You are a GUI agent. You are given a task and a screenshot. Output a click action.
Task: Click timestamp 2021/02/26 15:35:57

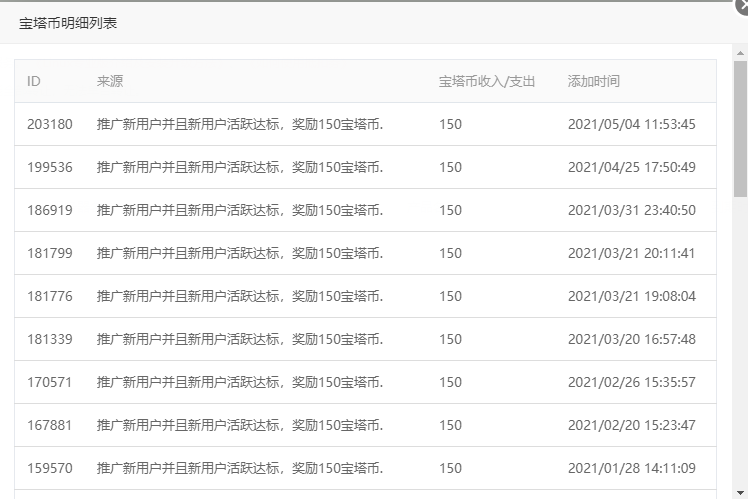tap(632, 382)
